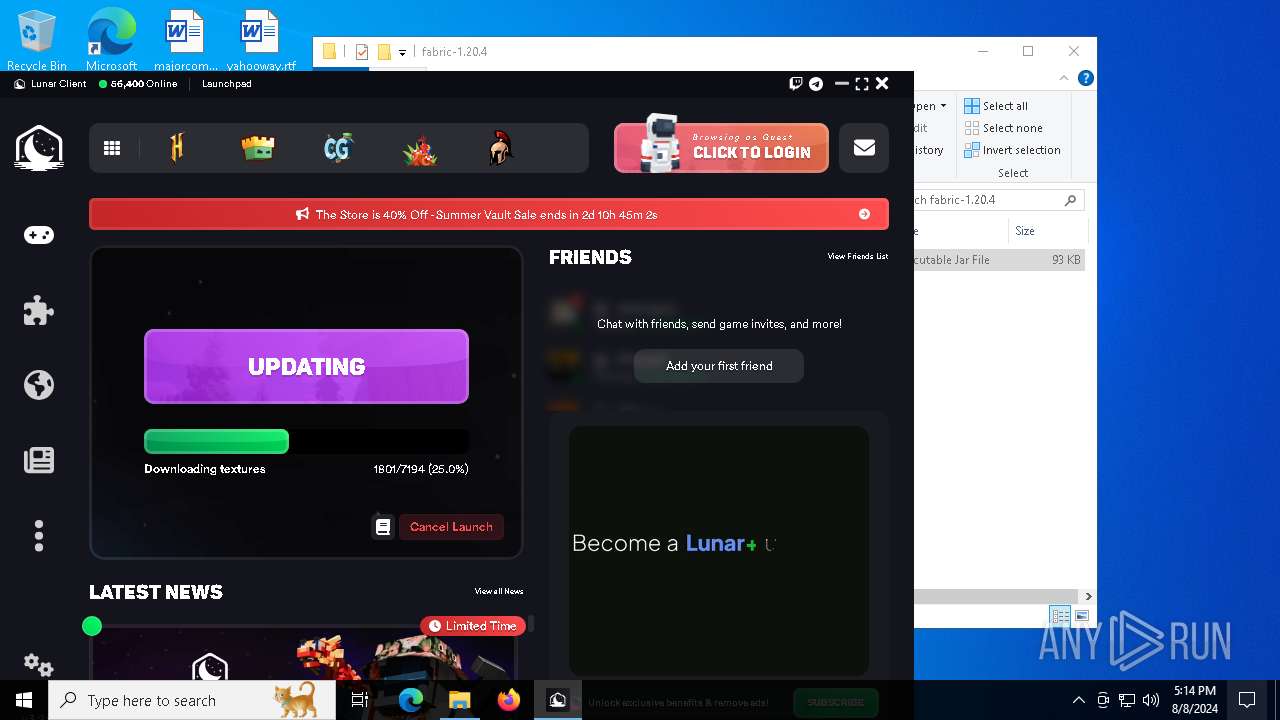Click the File Explorer help icon

1086,78
